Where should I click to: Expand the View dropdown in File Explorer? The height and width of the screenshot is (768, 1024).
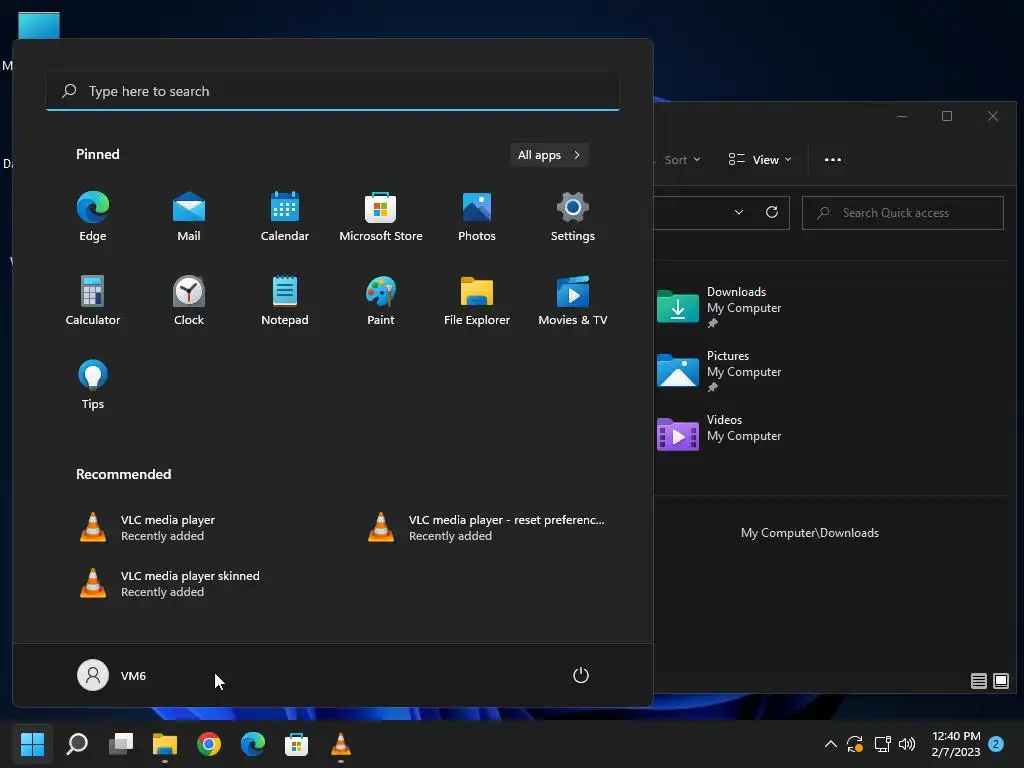click(x=760, y=160)
